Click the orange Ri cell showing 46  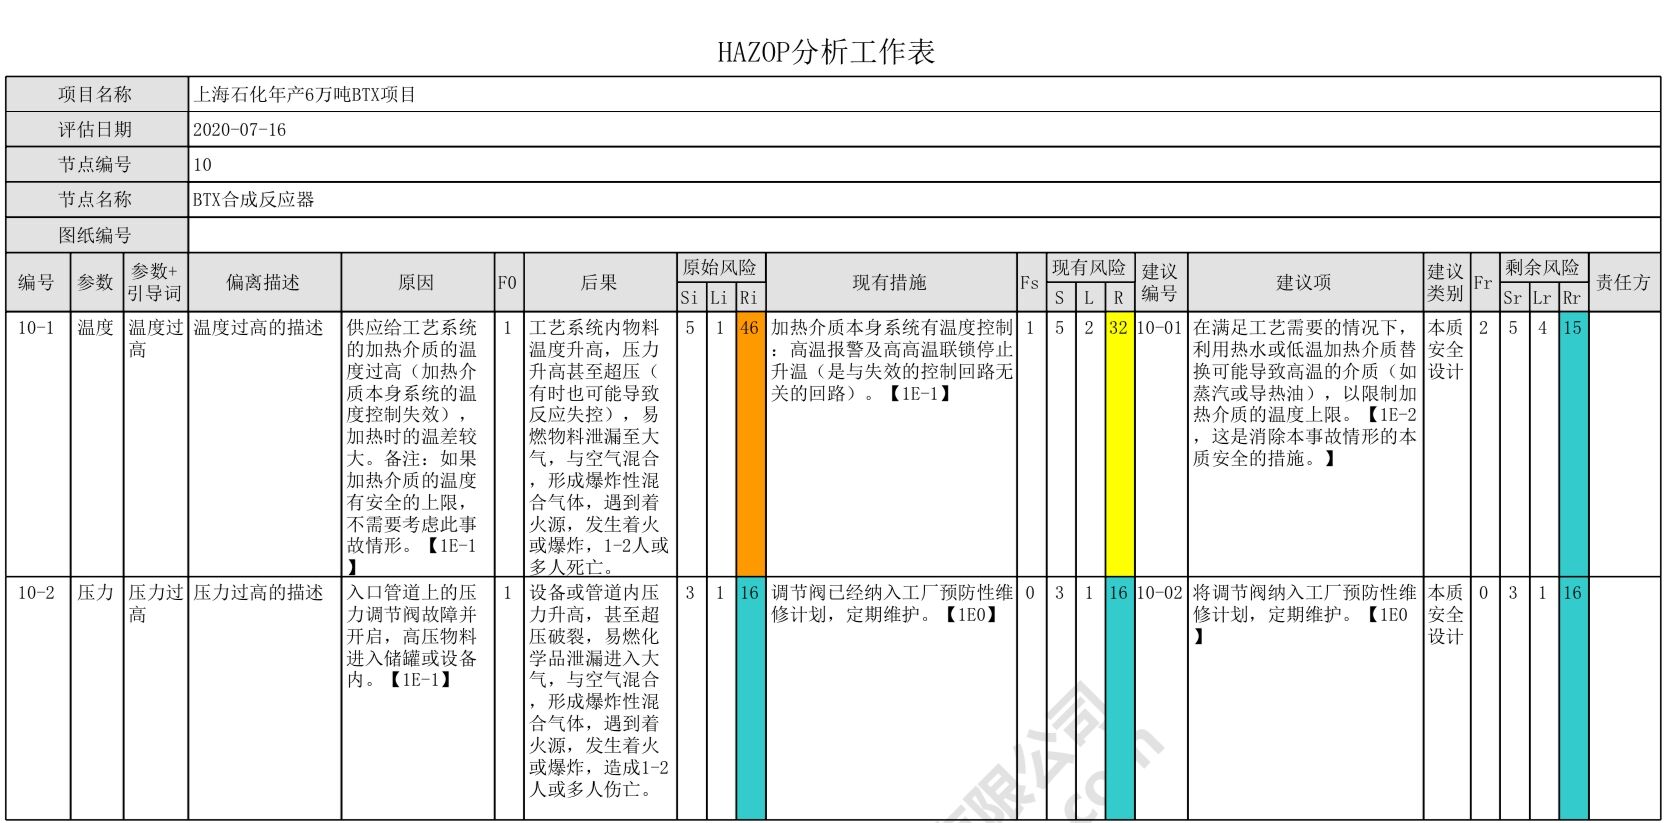pyautogui.click(x=750, y=444)
